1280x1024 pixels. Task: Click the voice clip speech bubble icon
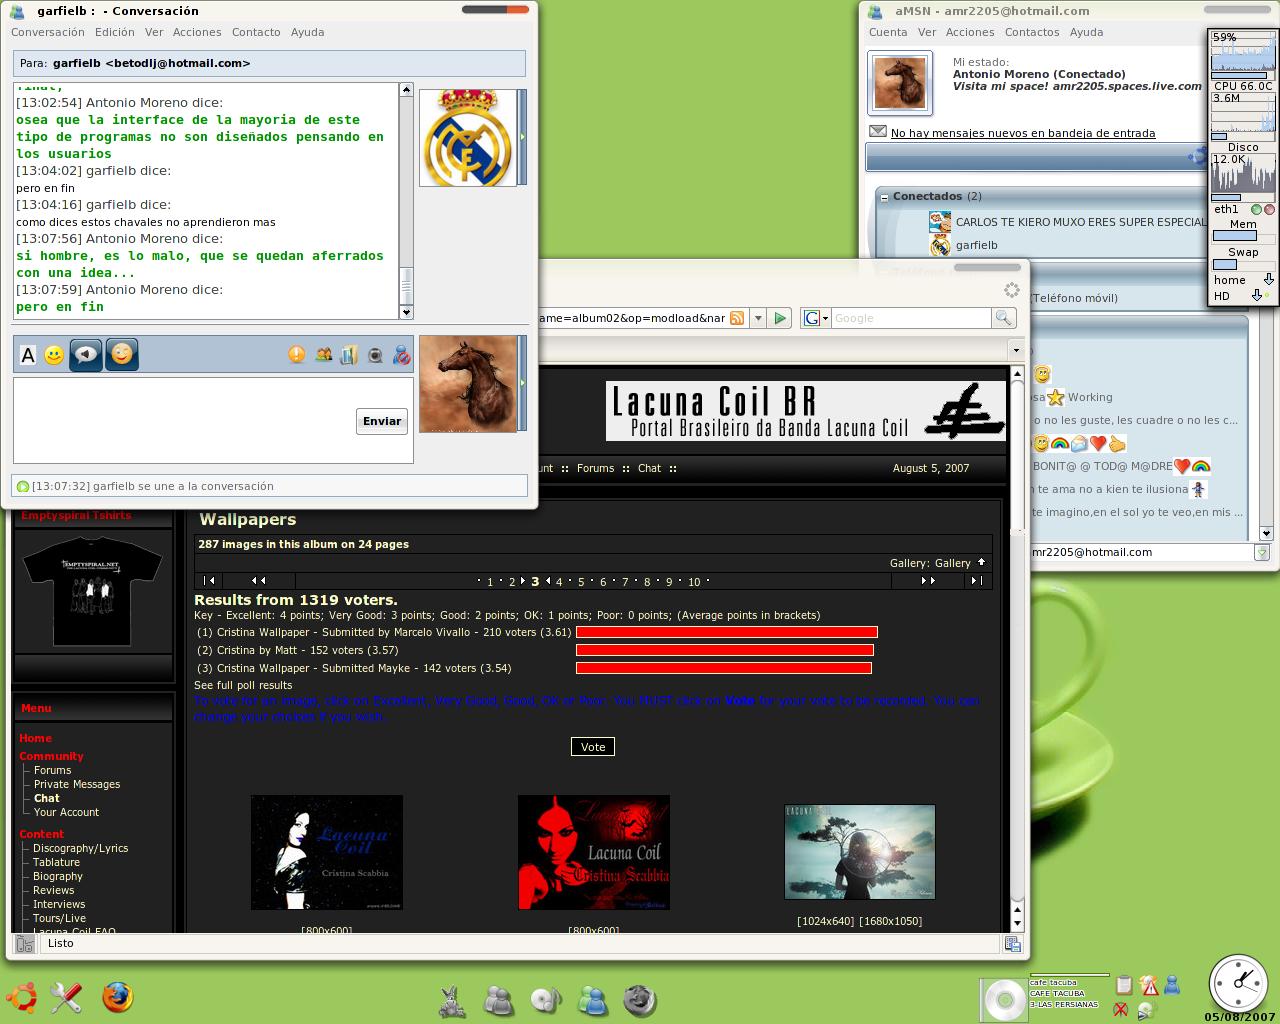point(86,354)
